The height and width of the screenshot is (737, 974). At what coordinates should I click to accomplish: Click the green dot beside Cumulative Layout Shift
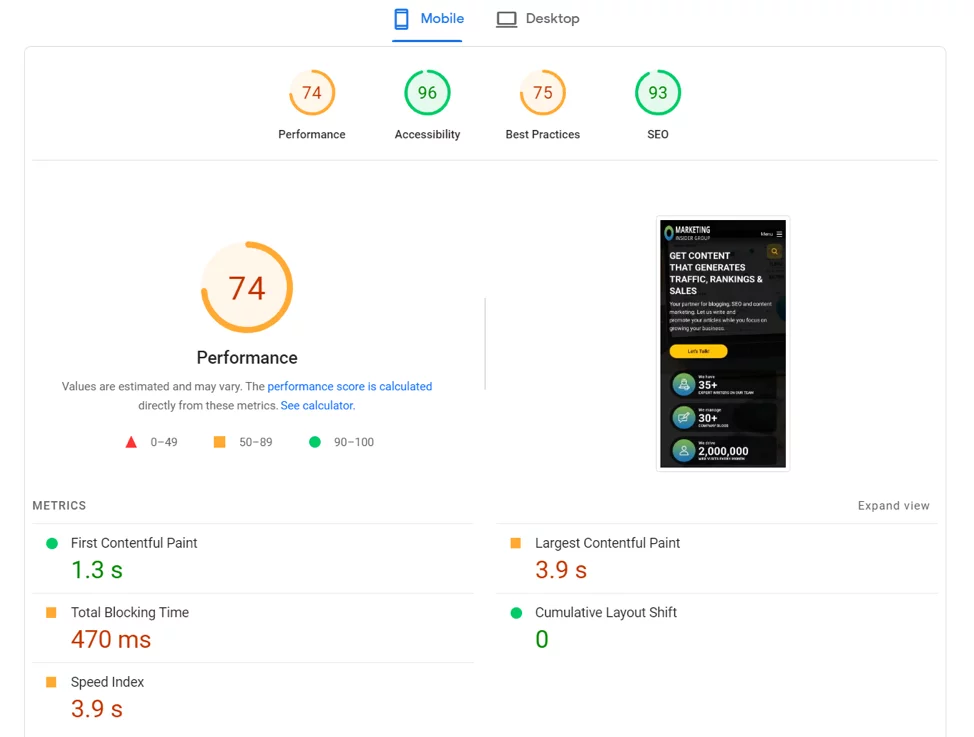[x=516, y=613]
